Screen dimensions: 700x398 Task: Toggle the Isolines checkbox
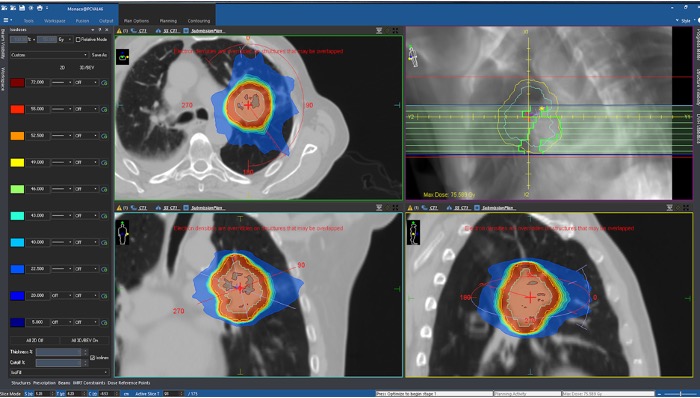92,357
